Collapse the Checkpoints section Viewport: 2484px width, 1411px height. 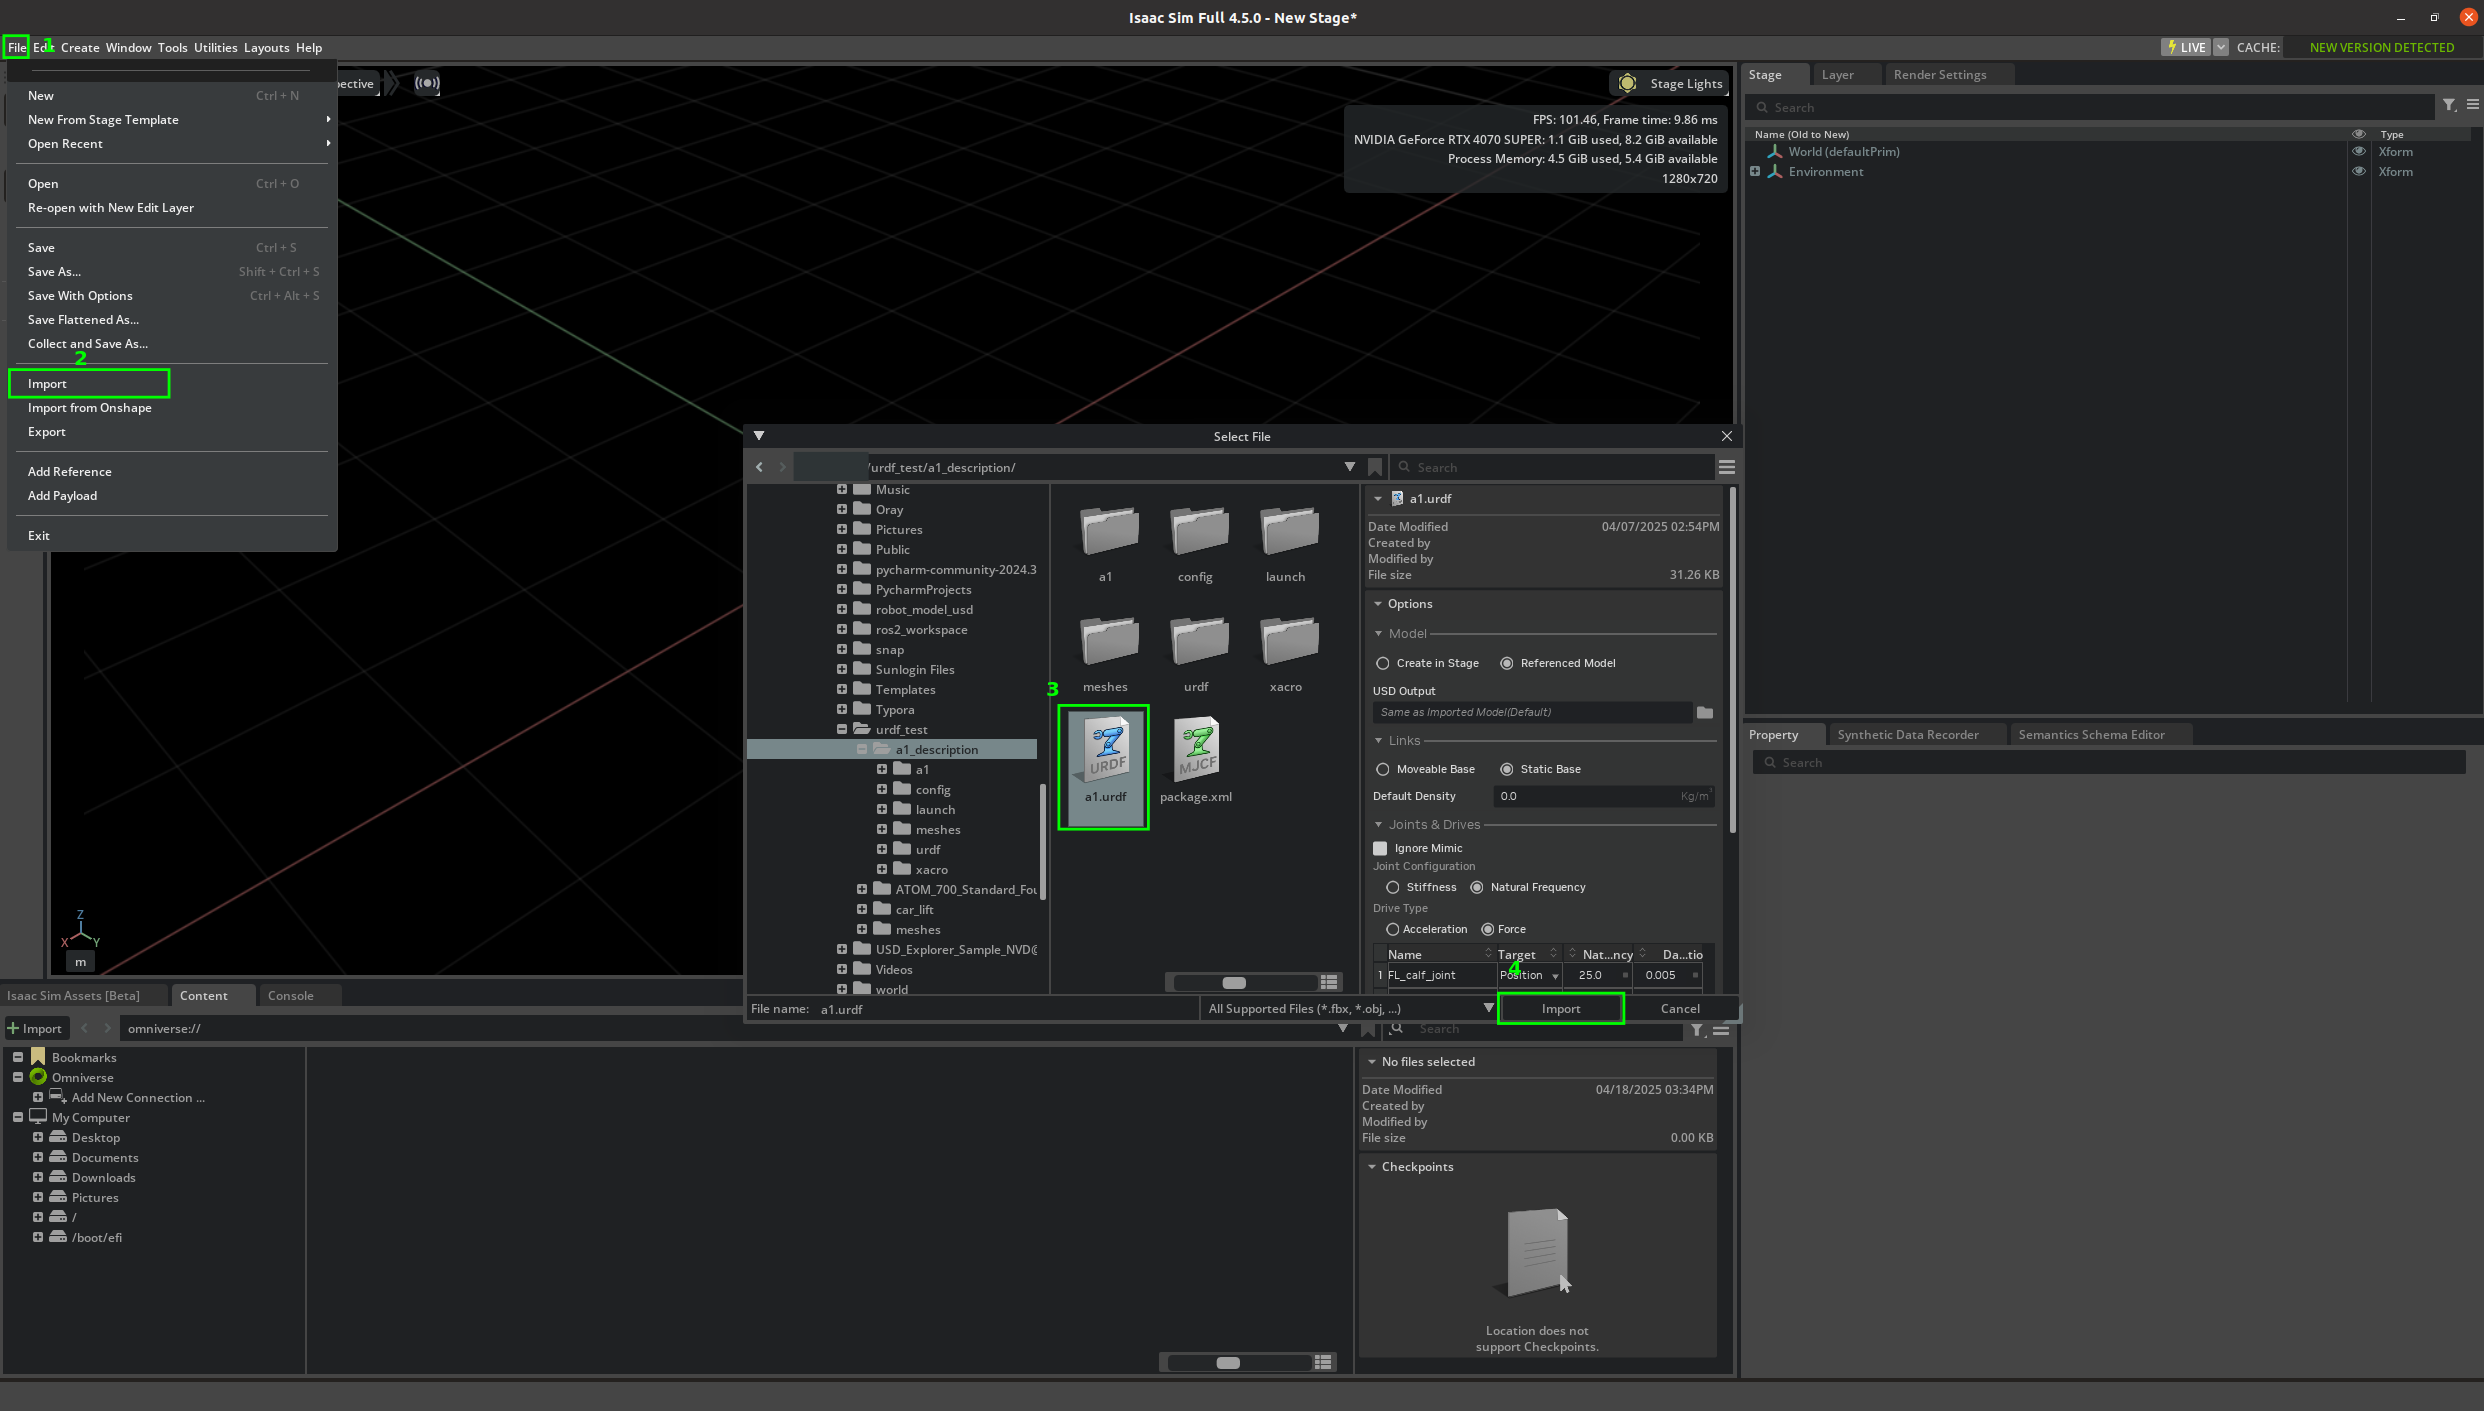(1372, 1167)
